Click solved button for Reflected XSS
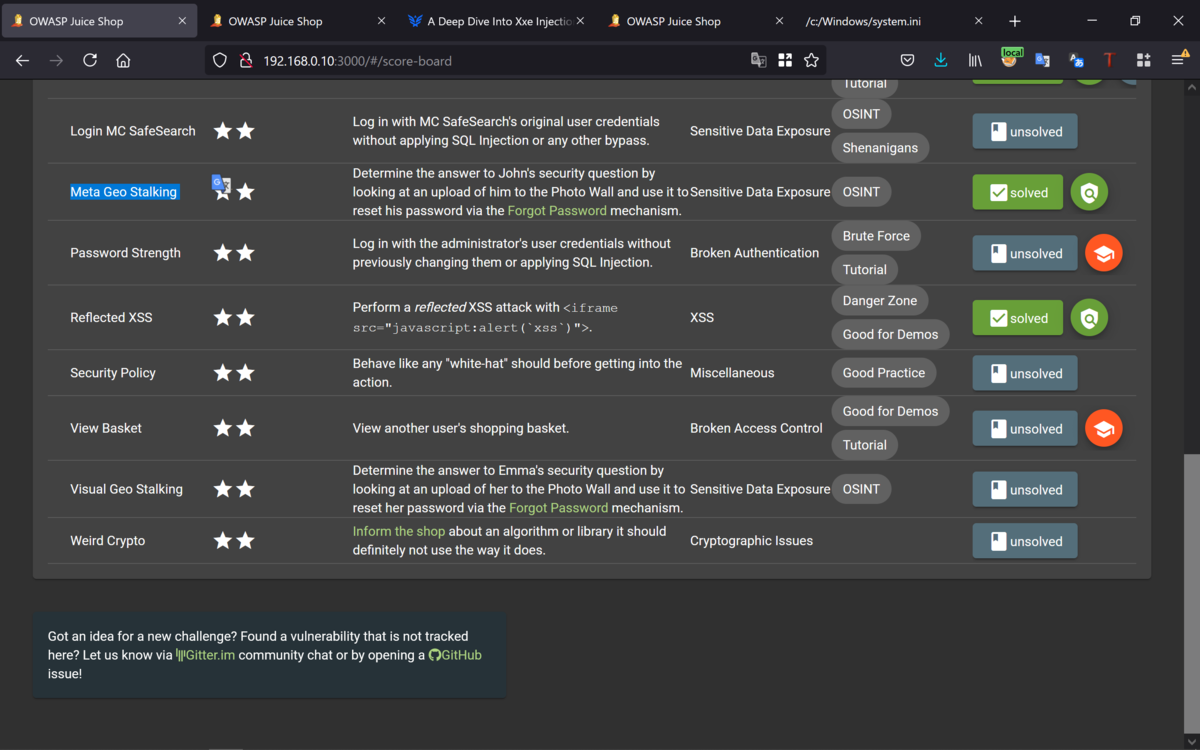Image resolution: width=1200 pixels, height=750 pixels. coord(1017,318)
